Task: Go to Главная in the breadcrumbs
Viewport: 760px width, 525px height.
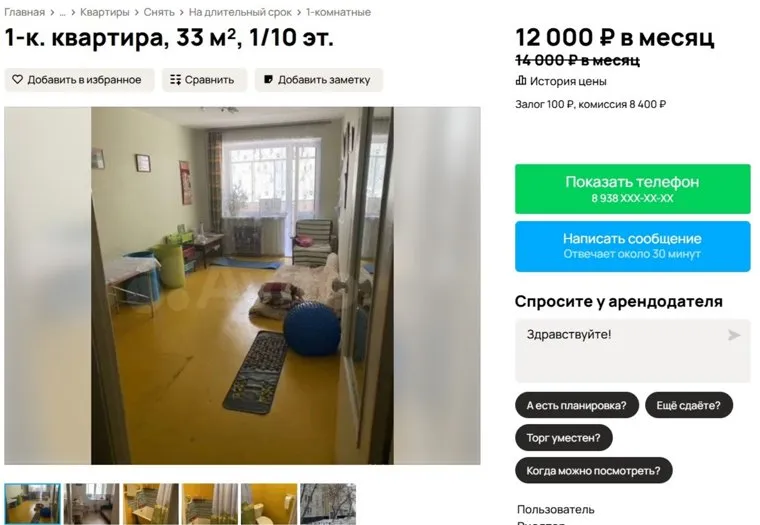Action: pyautogui.click(x=24, y=12)
